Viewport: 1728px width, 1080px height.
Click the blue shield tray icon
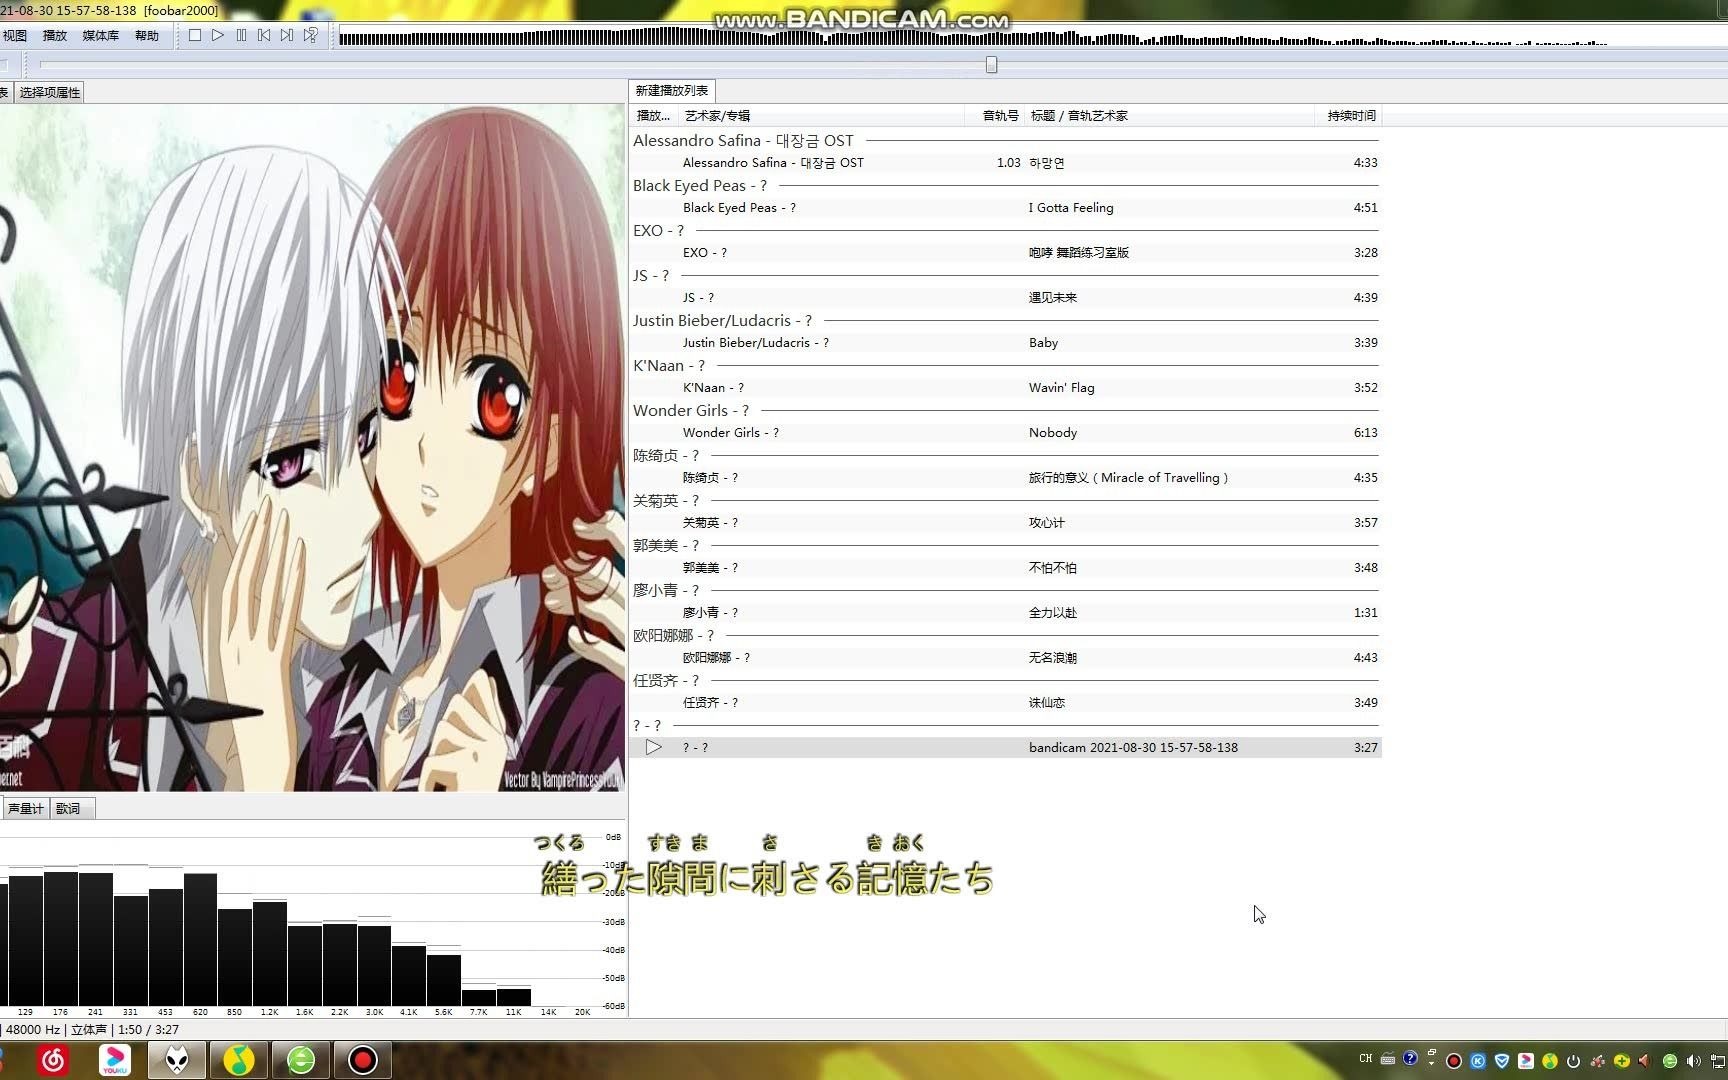click(1501, 1061)
